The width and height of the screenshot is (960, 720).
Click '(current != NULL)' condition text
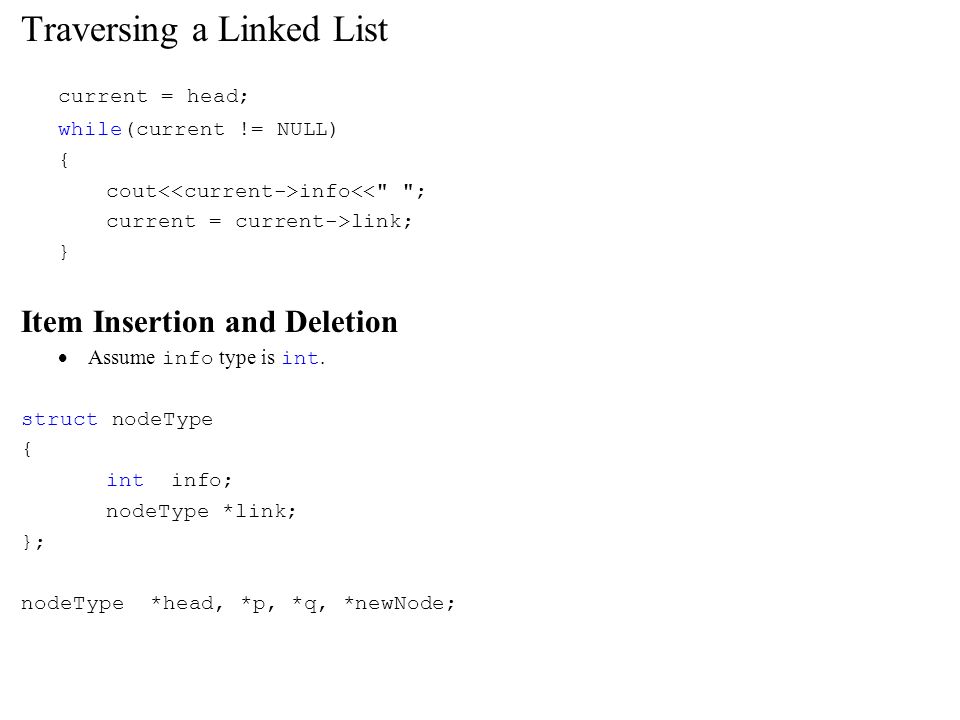tap(231, 129)
